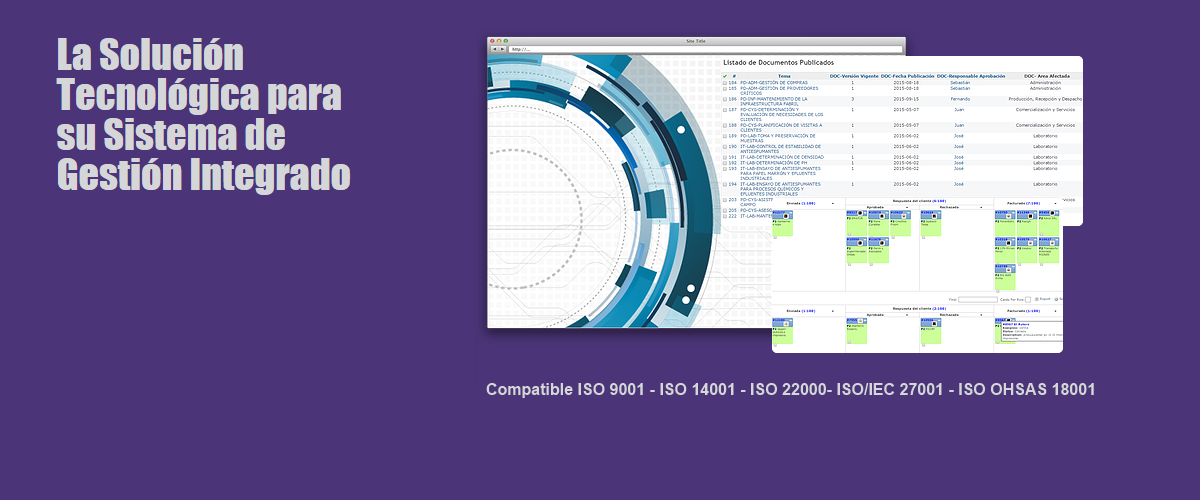Click the Compatible ISO 9001 standards line

pos(790,389)
